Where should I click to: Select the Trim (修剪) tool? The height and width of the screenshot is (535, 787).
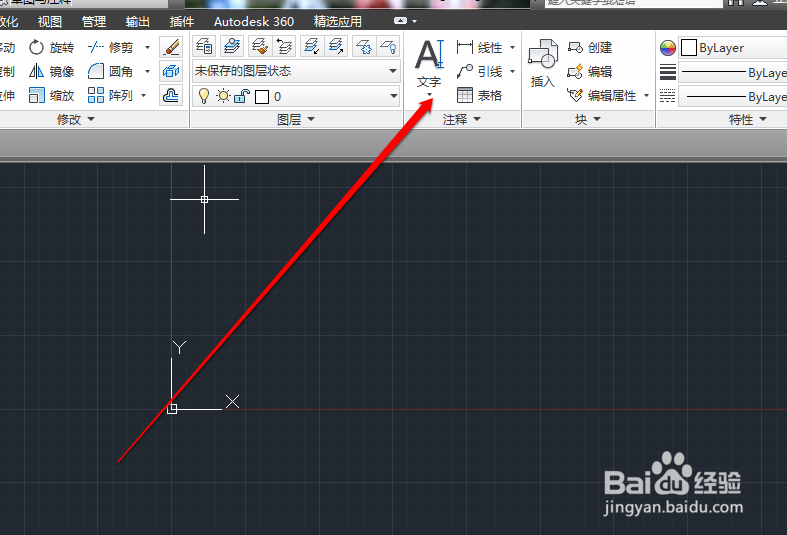pos(110,48)
